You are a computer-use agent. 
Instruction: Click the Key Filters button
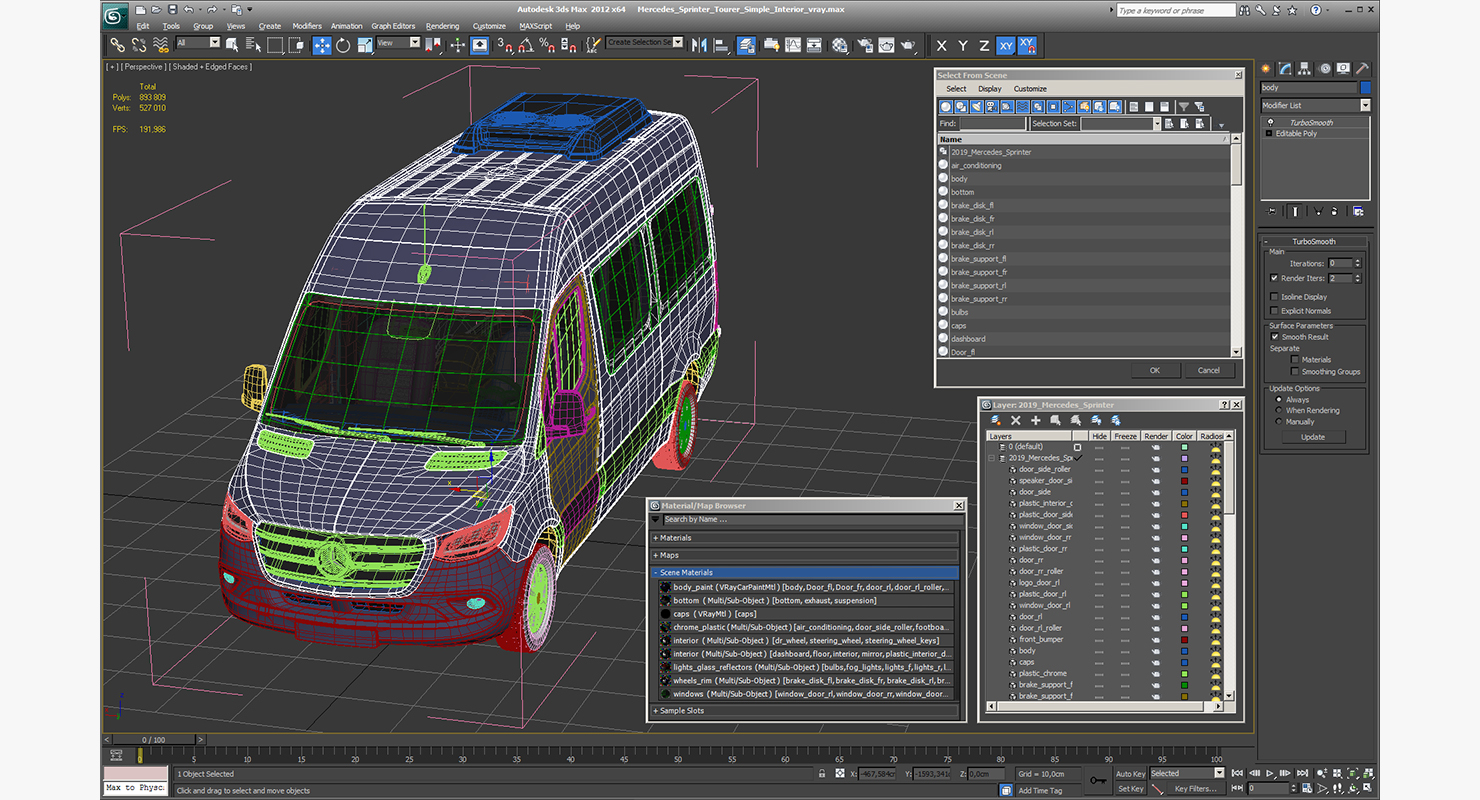tap(1195, 788)
